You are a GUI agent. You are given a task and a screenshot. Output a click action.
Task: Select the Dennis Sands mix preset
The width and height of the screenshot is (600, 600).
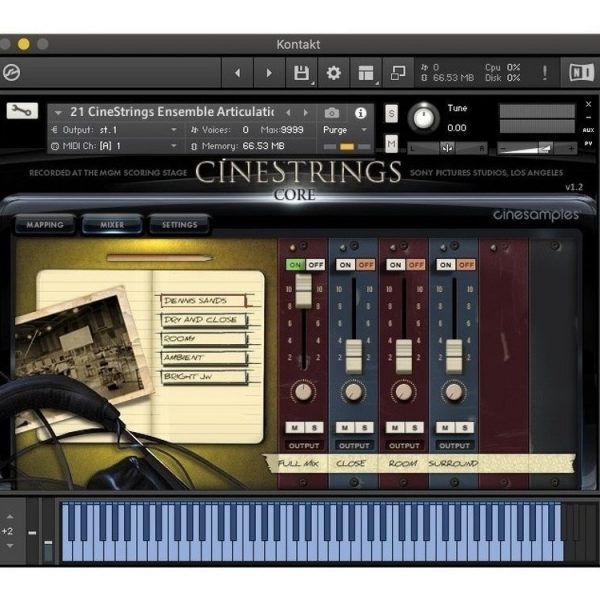tap(204, 301)
